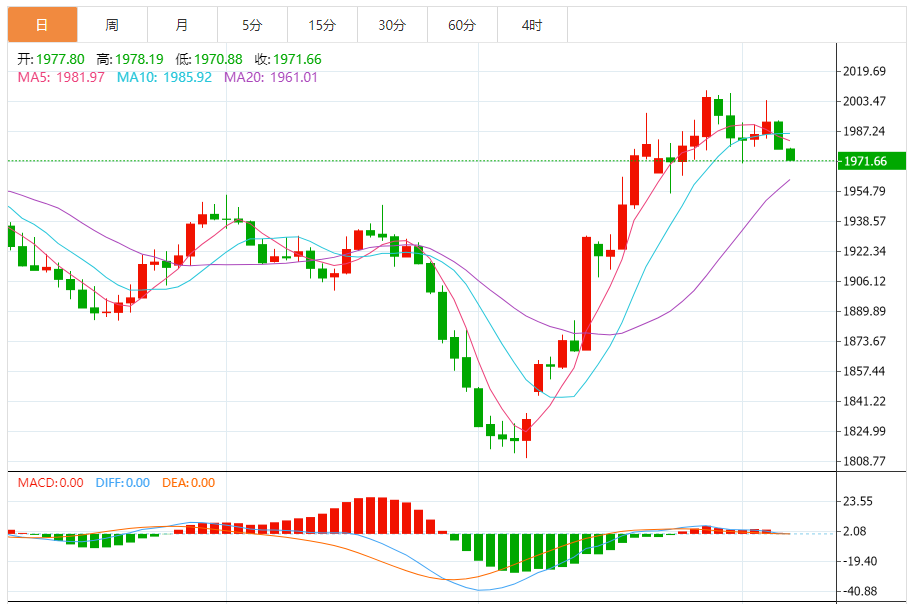911x604 pixels.
Task: Click the 2.08 MACD axis label
Action: click(x=855, y=531)
